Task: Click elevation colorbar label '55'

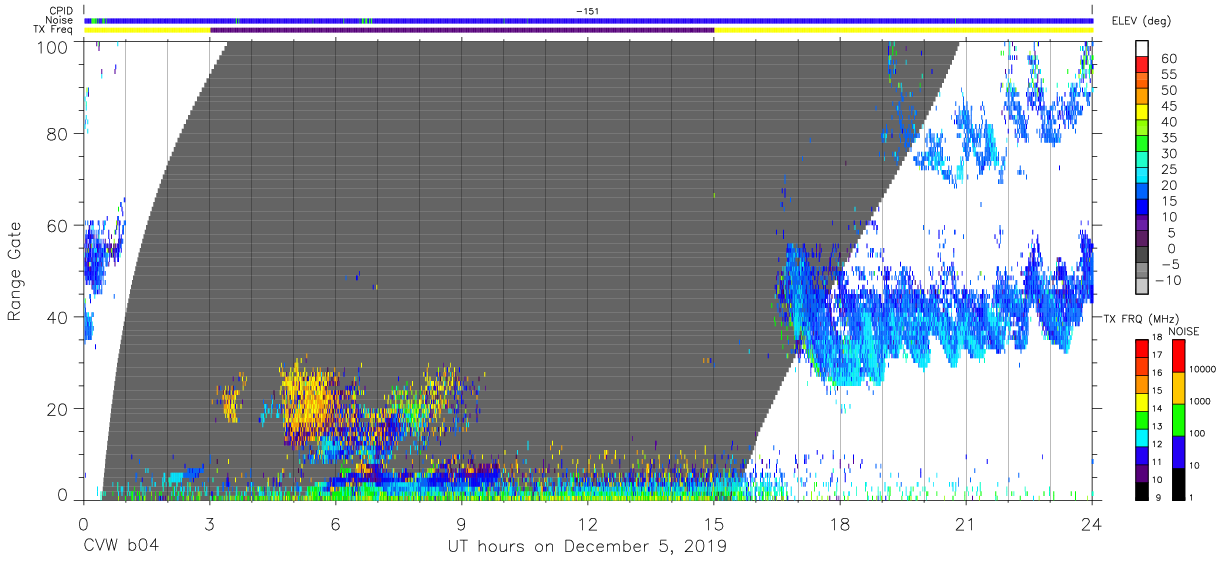Action: 1167,74
